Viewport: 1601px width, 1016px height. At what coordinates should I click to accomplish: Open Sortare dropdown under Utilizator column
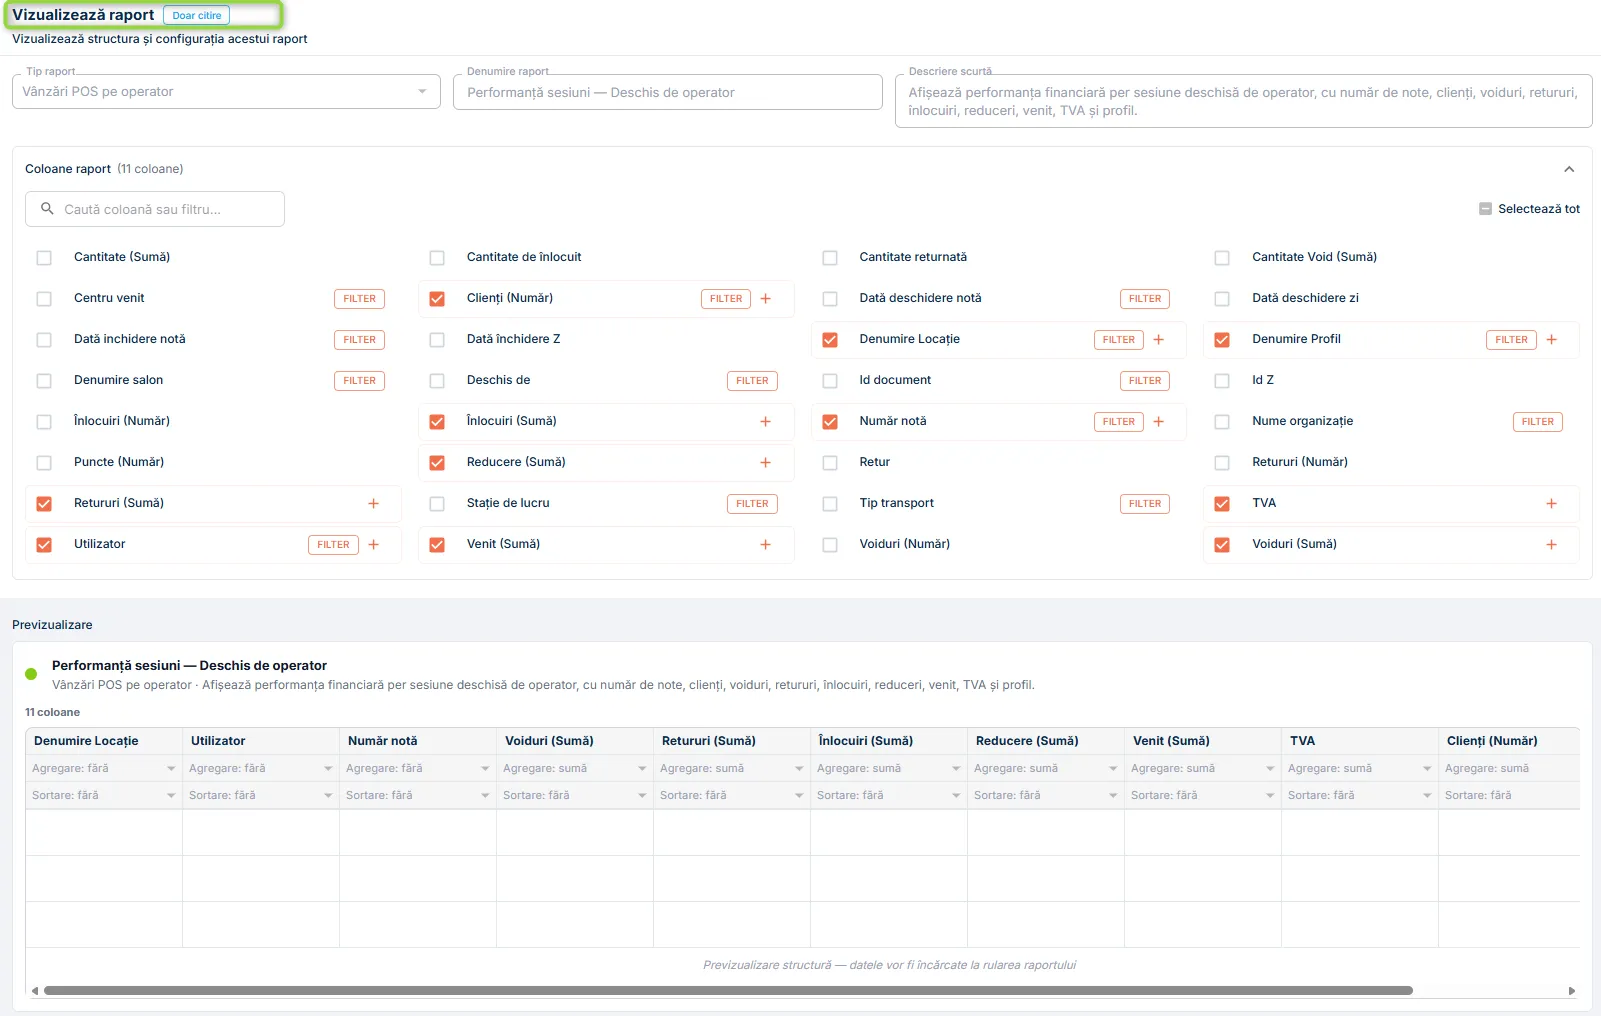coord(261,795)
